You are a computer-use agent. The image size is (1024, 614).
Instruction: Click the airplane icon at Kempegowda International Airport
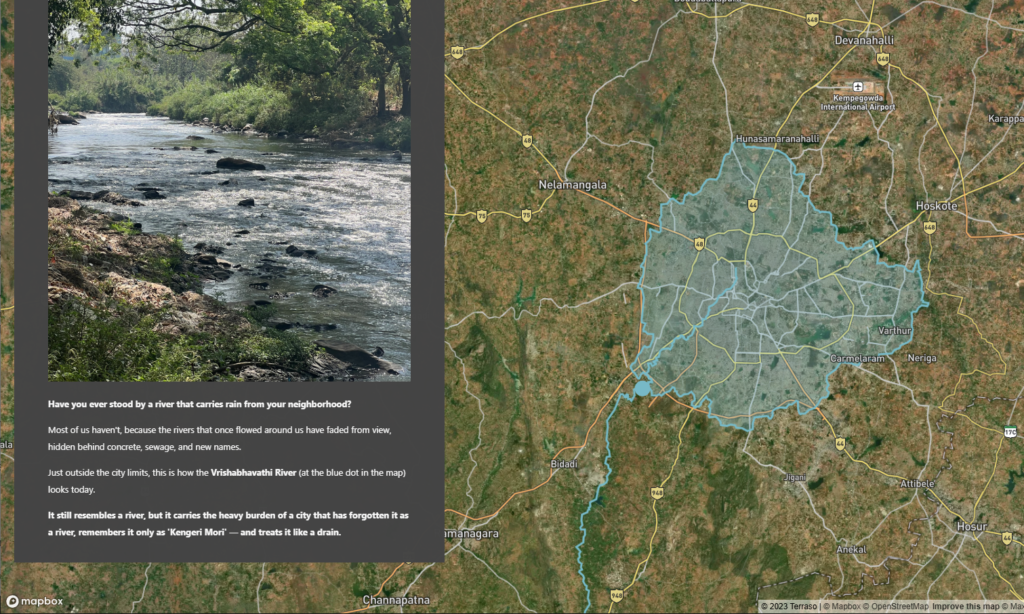click(x=858, y=86)
